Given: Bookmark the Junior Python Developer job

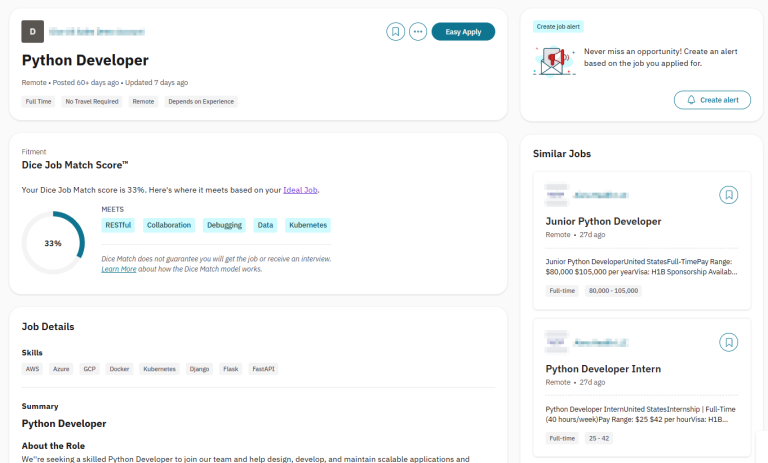Looking at the screenshot, I should click(728, 195).
